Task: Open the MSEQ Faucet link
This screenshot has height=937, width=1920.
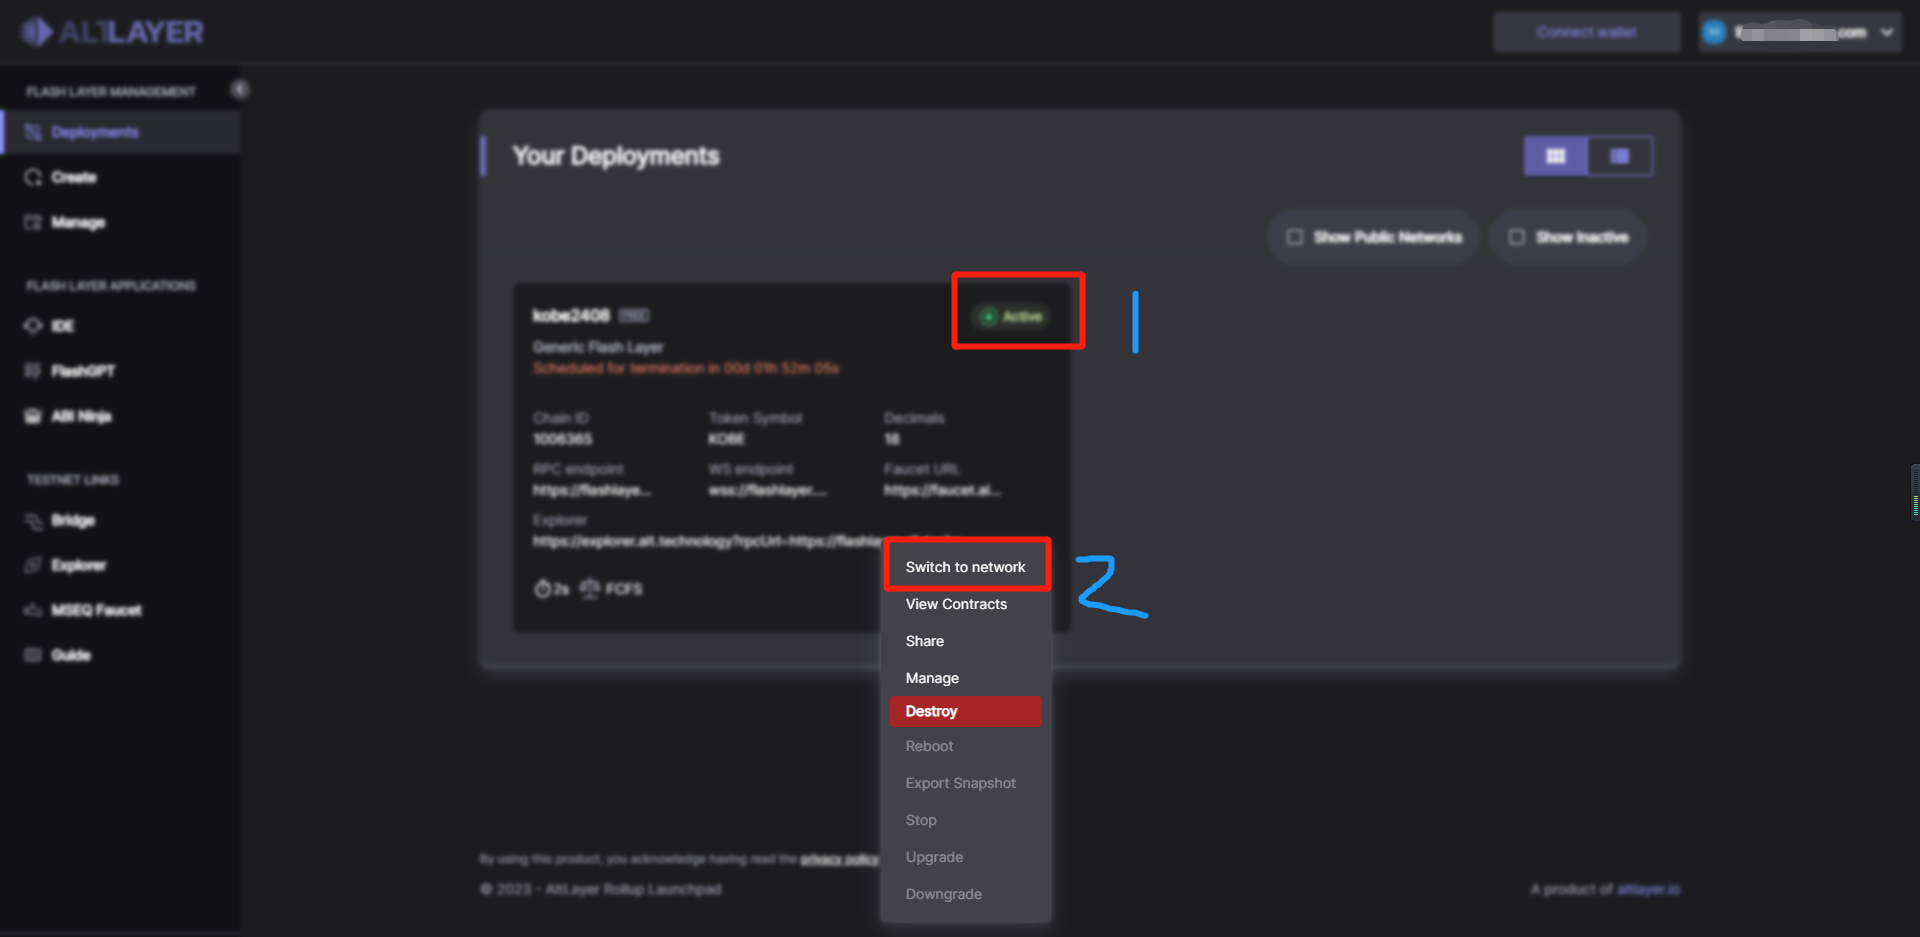Action: [x=95, y=610]
